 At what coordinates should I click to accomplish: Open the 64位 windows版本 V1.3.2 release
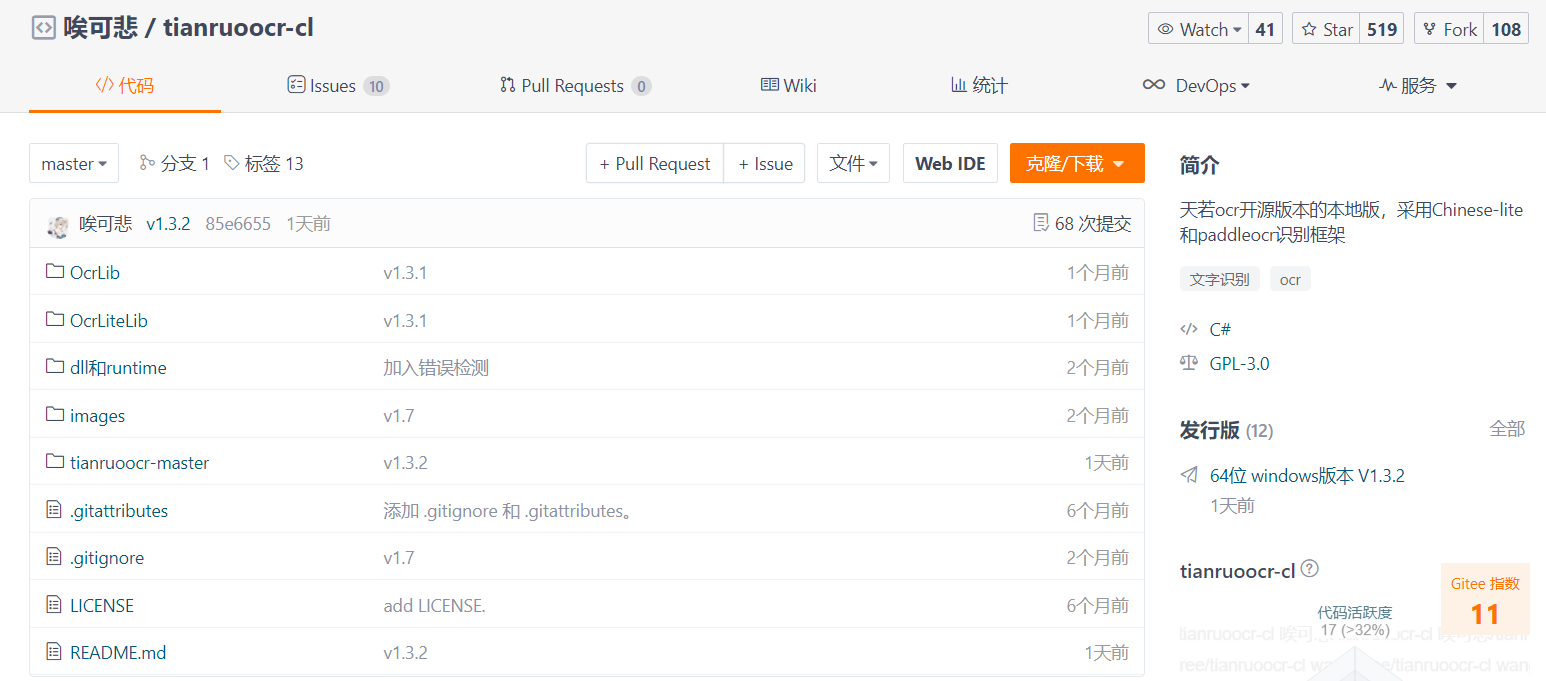tap(1307, 476)
